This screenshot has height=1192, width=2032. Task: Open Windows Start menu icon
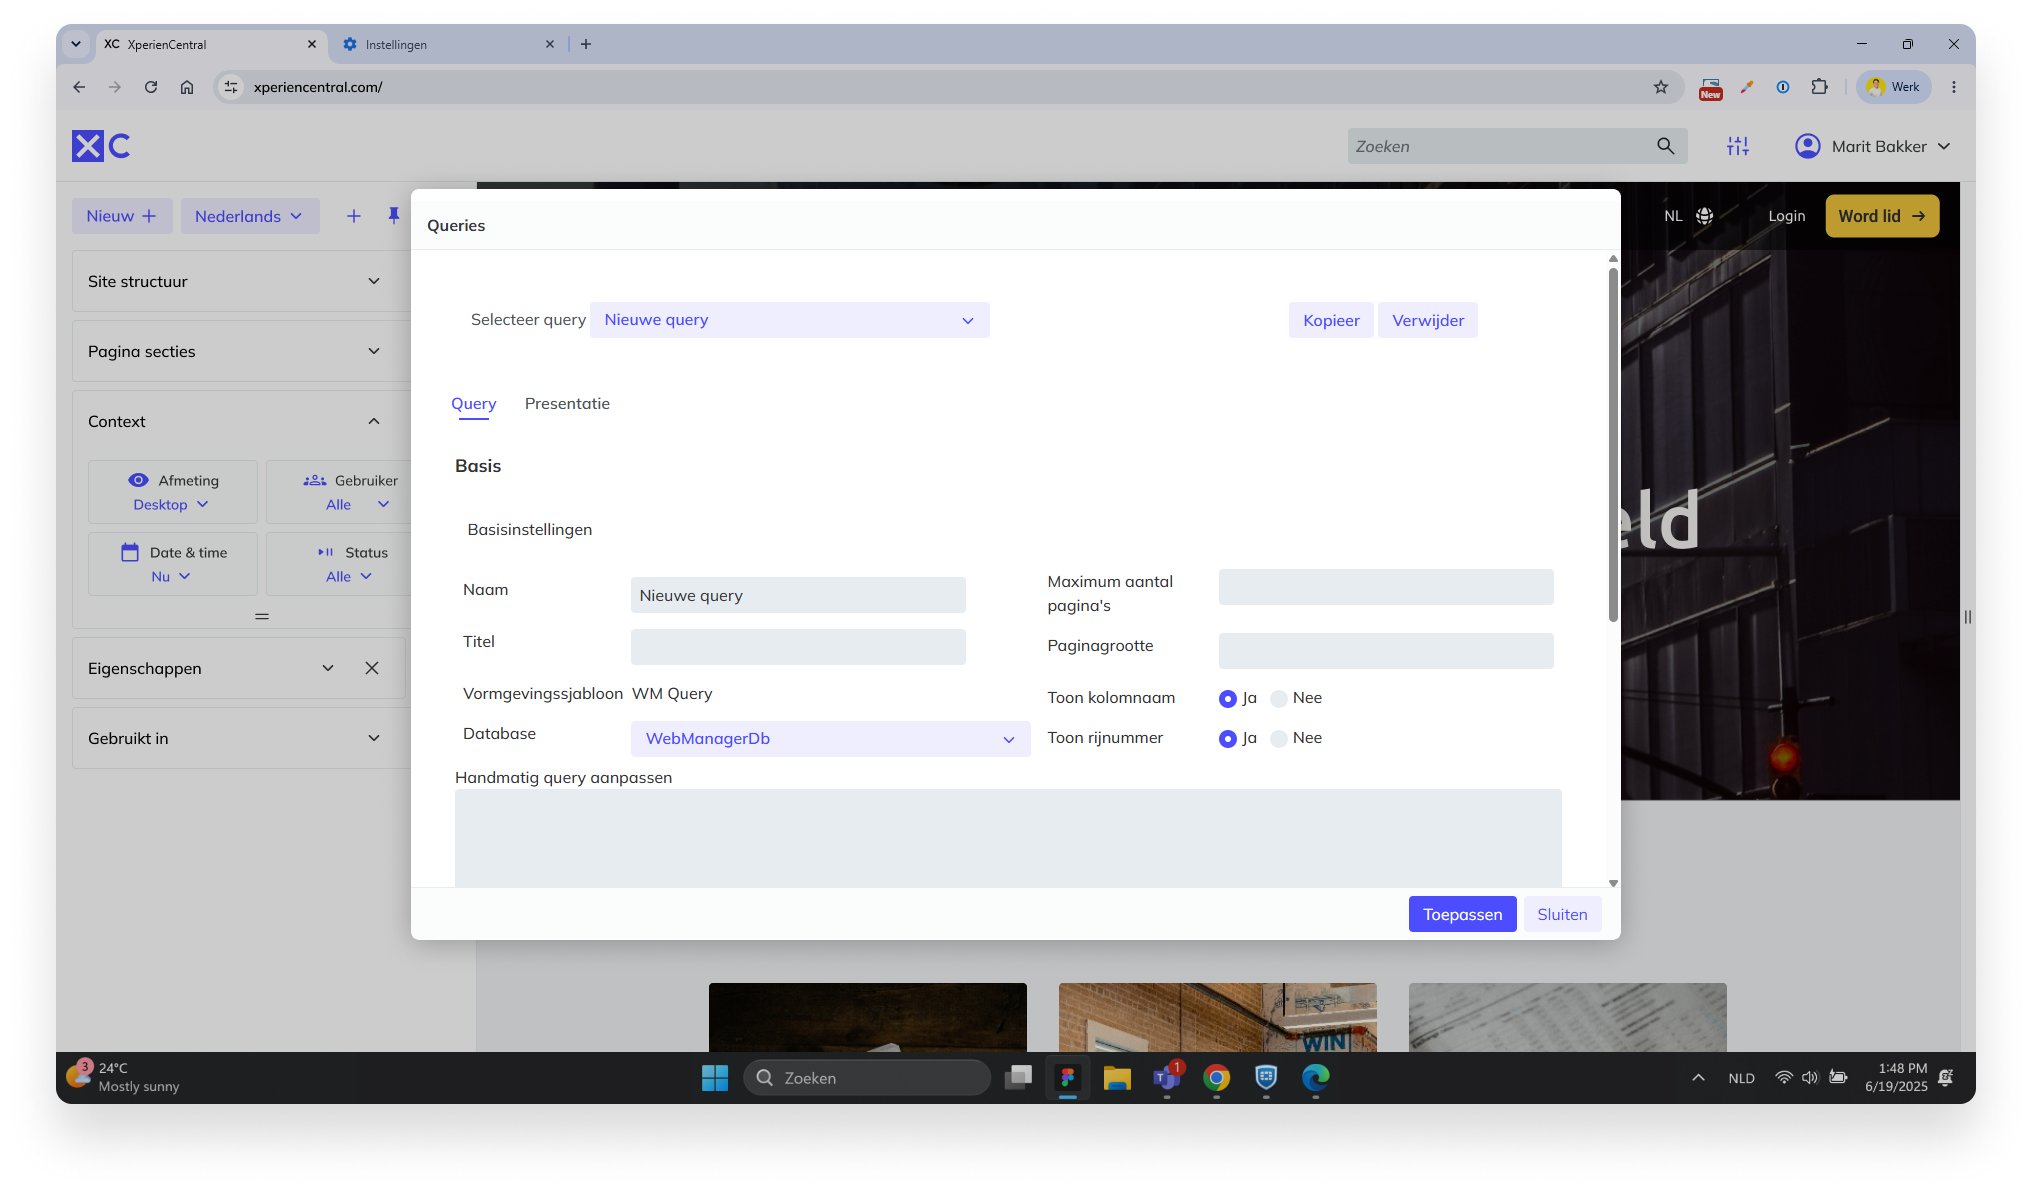click(715, 1078)
